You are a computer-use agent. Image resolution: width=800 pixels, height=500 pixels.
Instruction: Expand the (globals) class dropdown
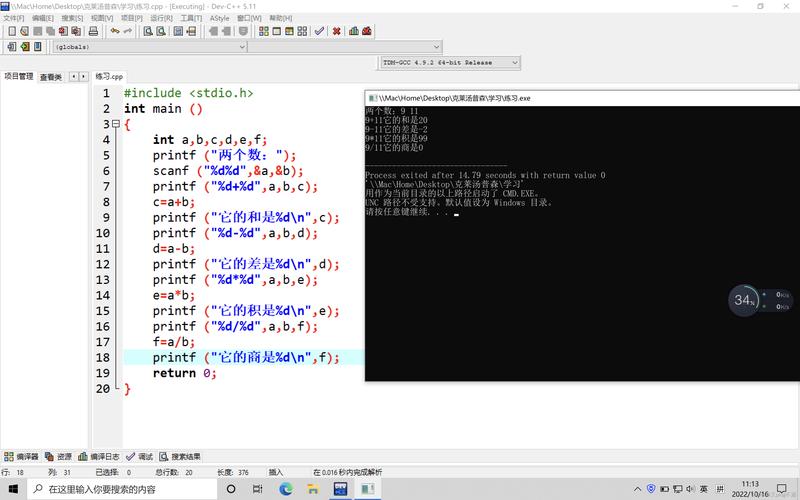pyautogui.click(x=242, y=46)
